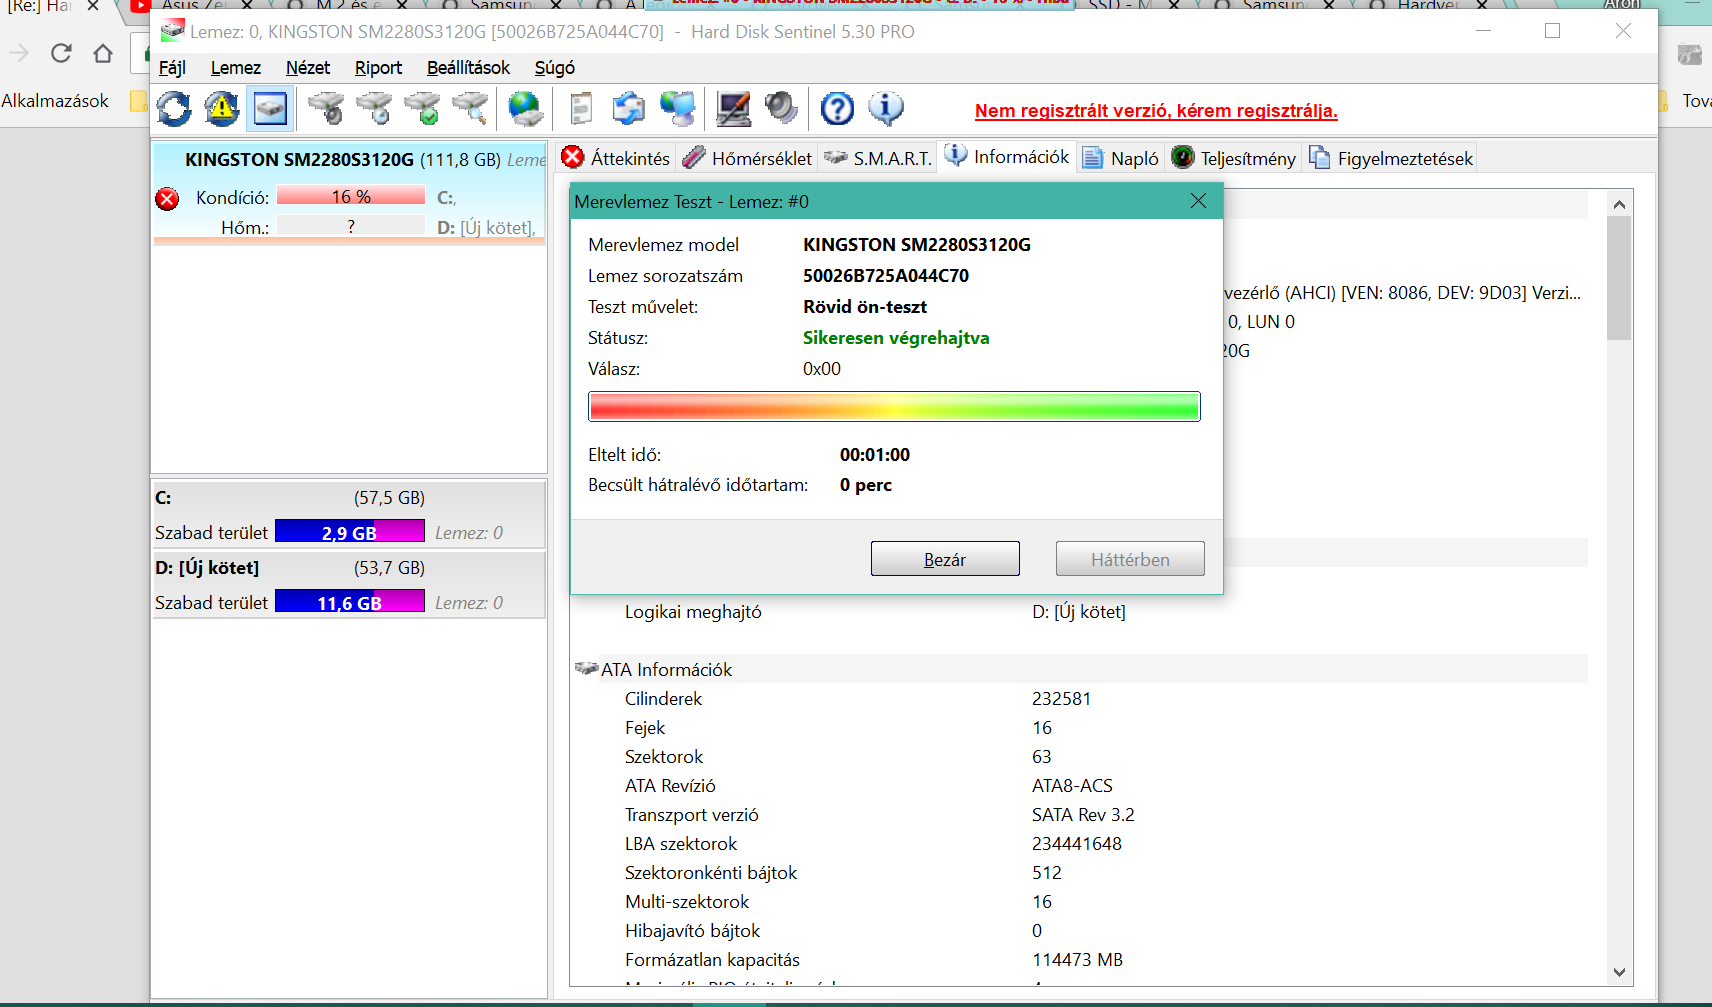Click the laptop with screwdriver configuration icon

[733, 108]
